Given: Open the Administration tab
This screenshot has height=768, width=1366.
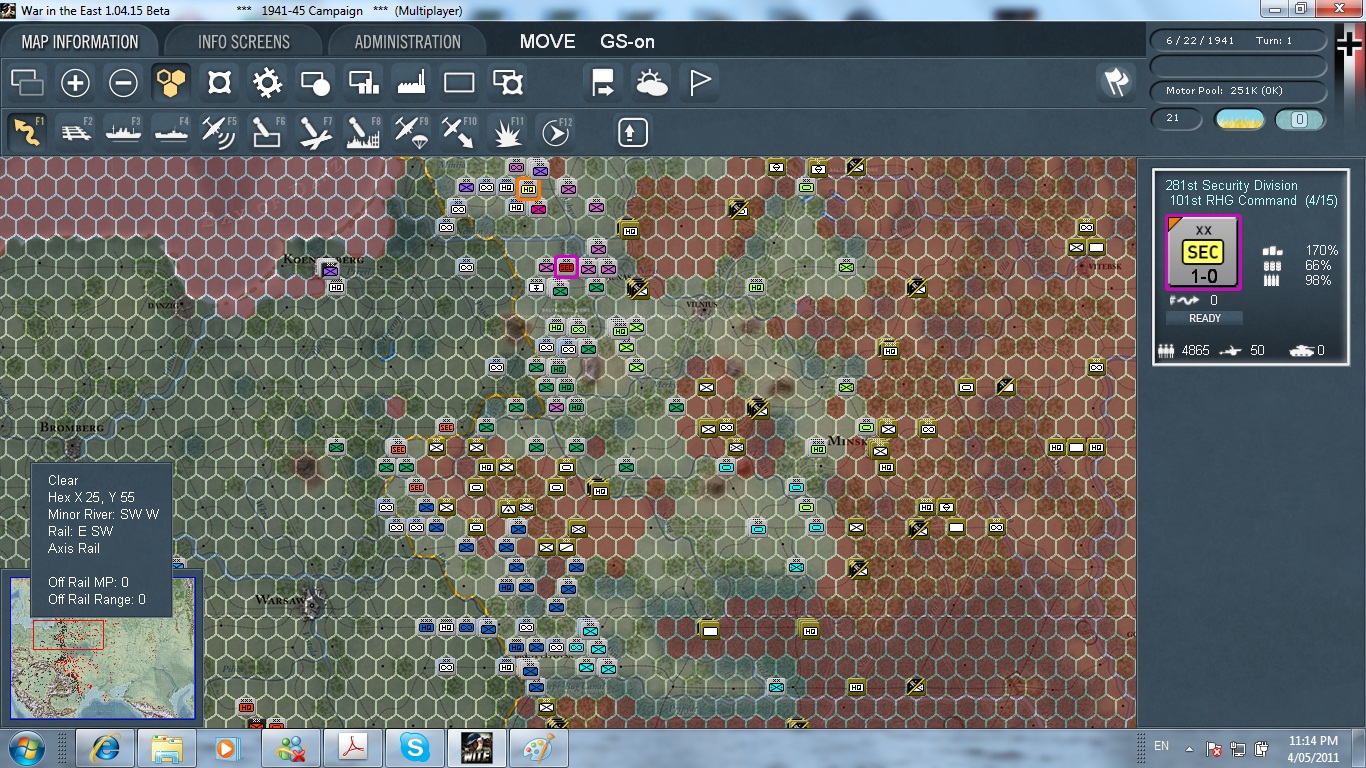Looking at the screenshot, I should pyautogui.click(x=408, y=42).
